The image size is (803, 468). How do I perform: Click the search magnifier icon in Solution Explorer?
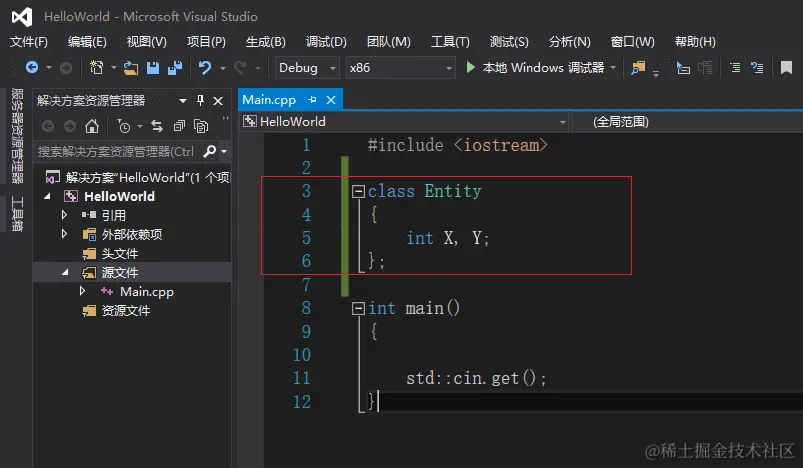coord(209,151)
